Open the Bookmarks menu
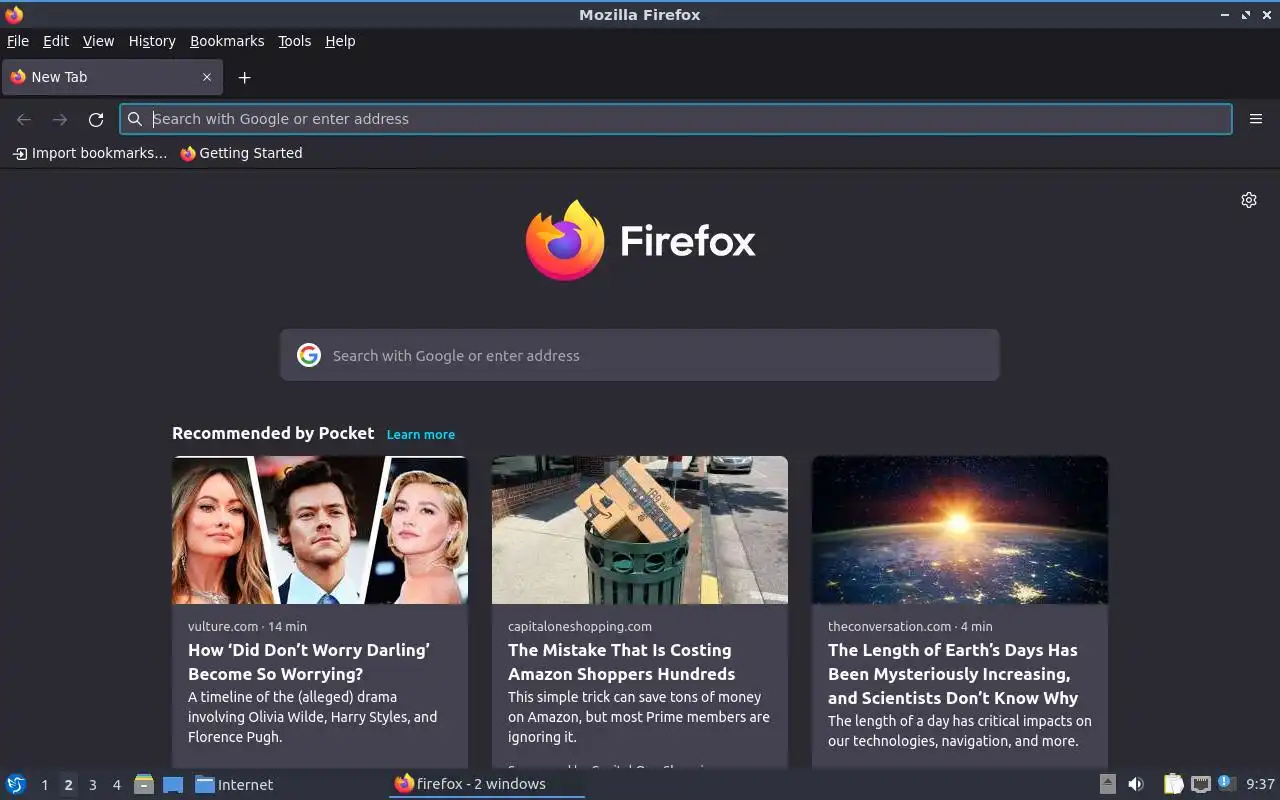 click(227, 41)
